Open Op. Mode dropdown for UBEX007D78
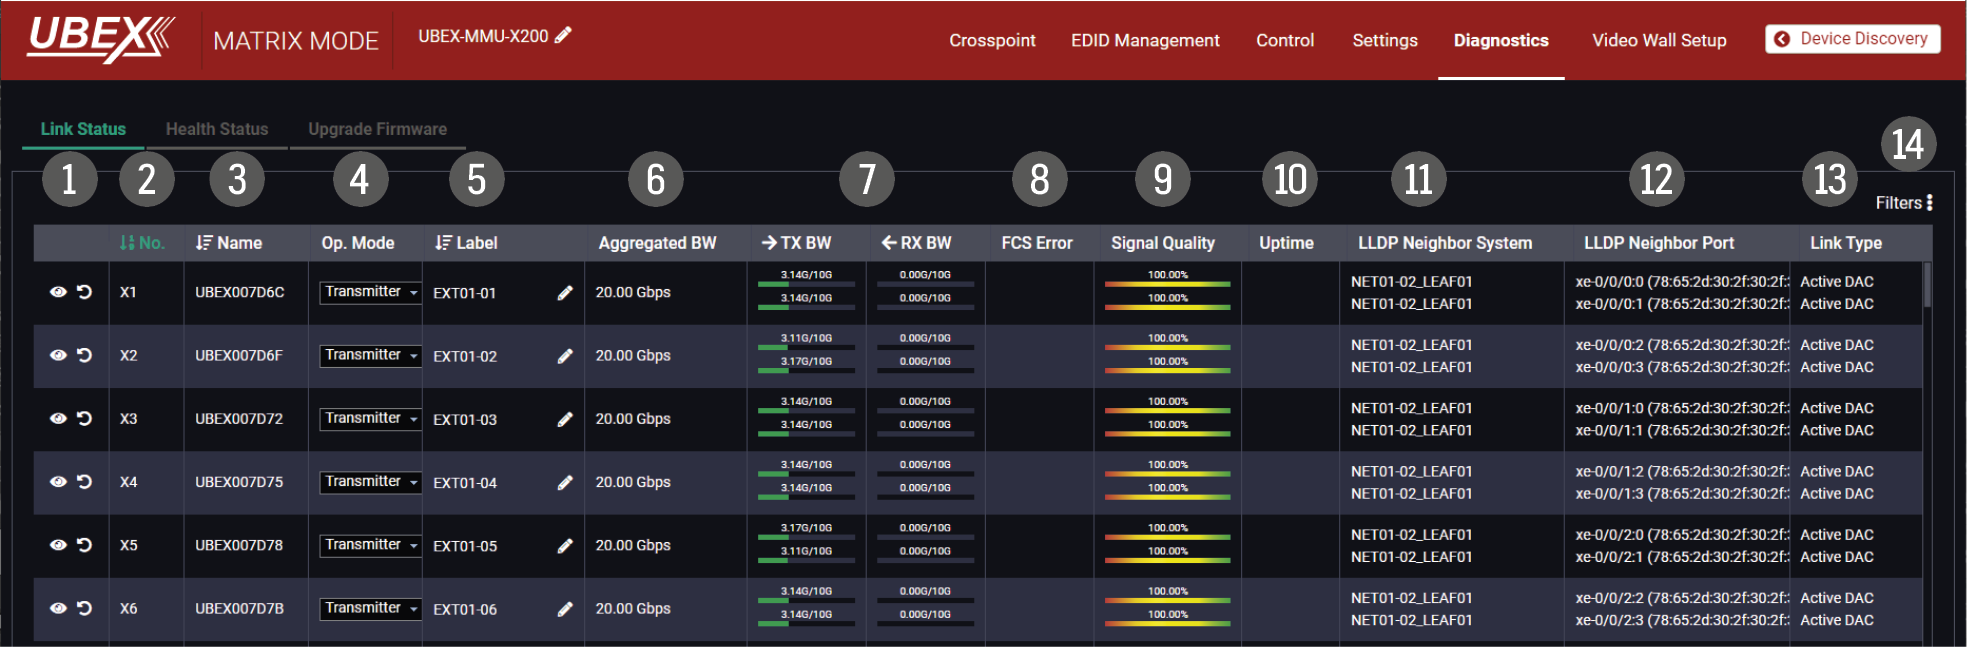Image resolution: width=1967 pixels, height=647 pixels. click(x=371, y=545)
